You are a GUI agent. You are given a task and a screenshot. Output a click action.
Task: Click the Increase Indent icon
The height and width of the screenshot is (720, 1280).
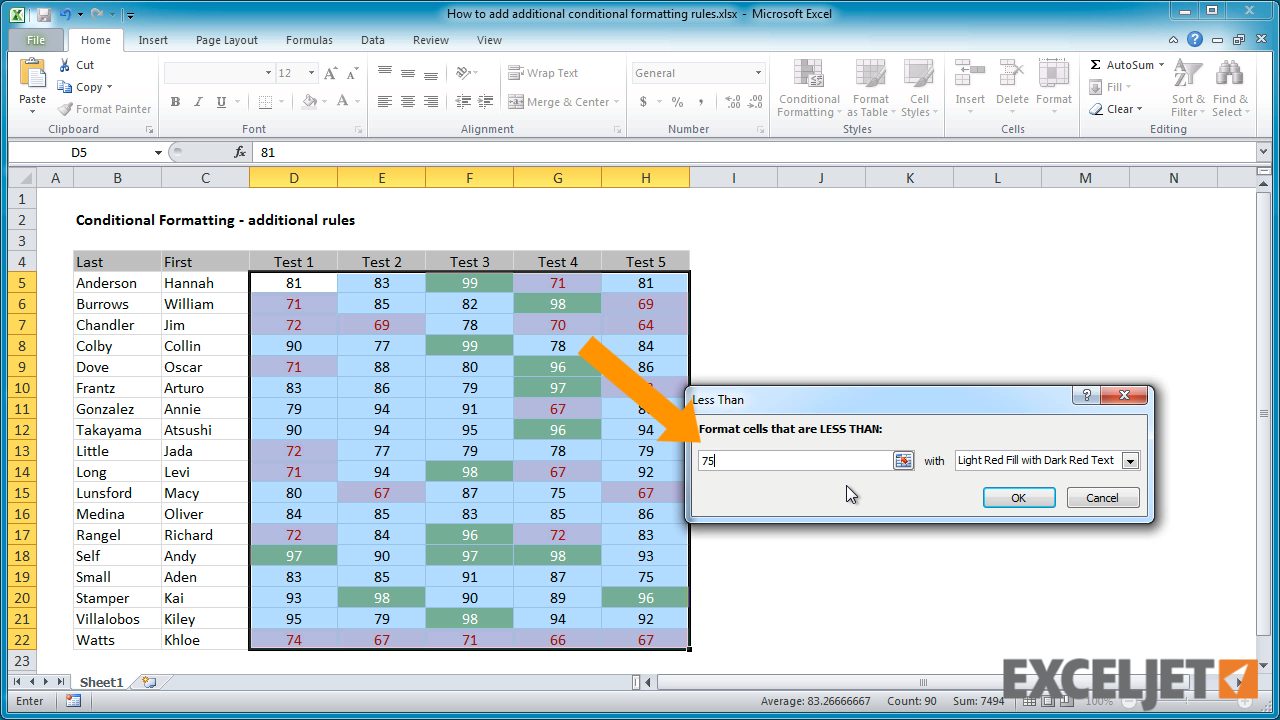tap(485, 102)
